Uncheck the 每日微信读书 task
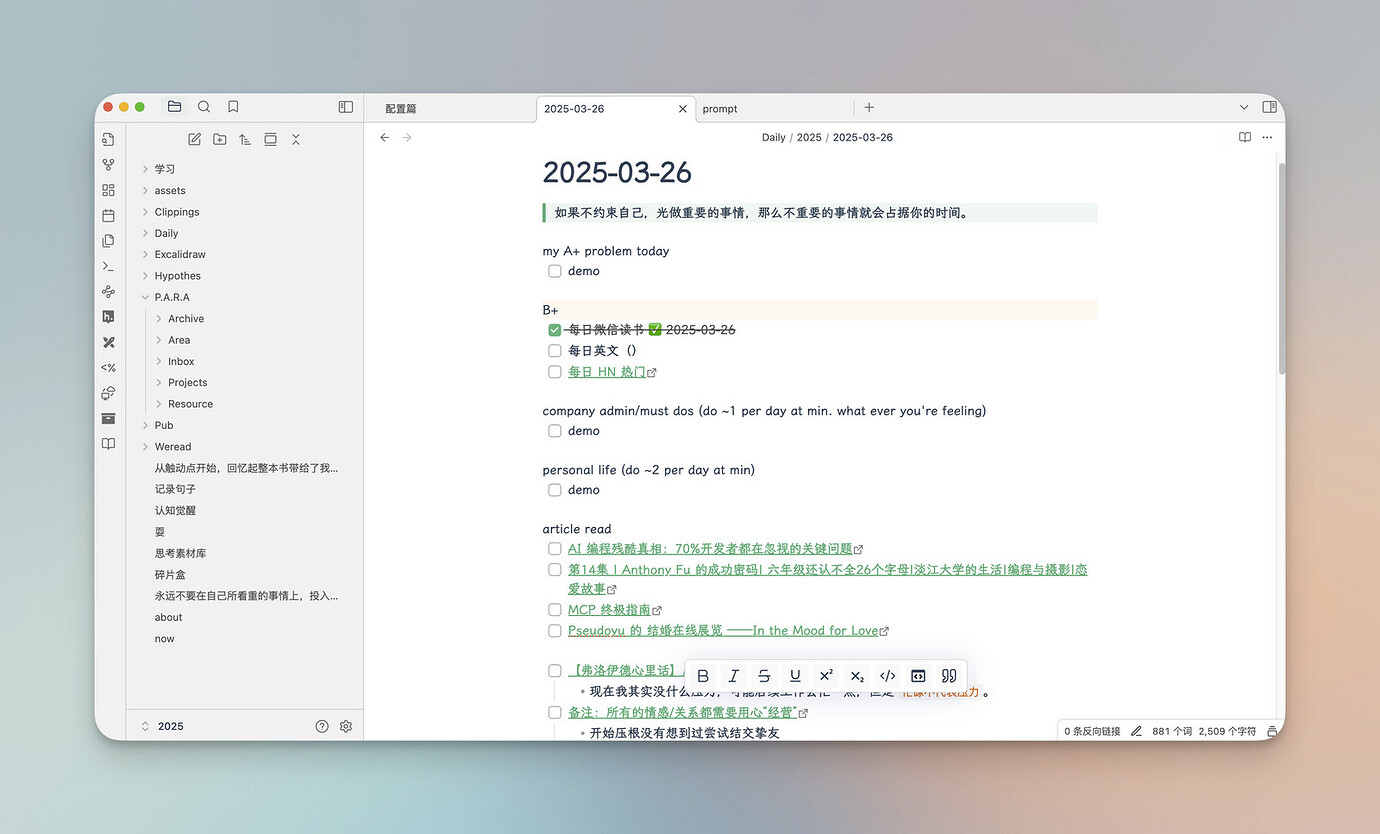Screen dimensions: 1380x834 555,330
